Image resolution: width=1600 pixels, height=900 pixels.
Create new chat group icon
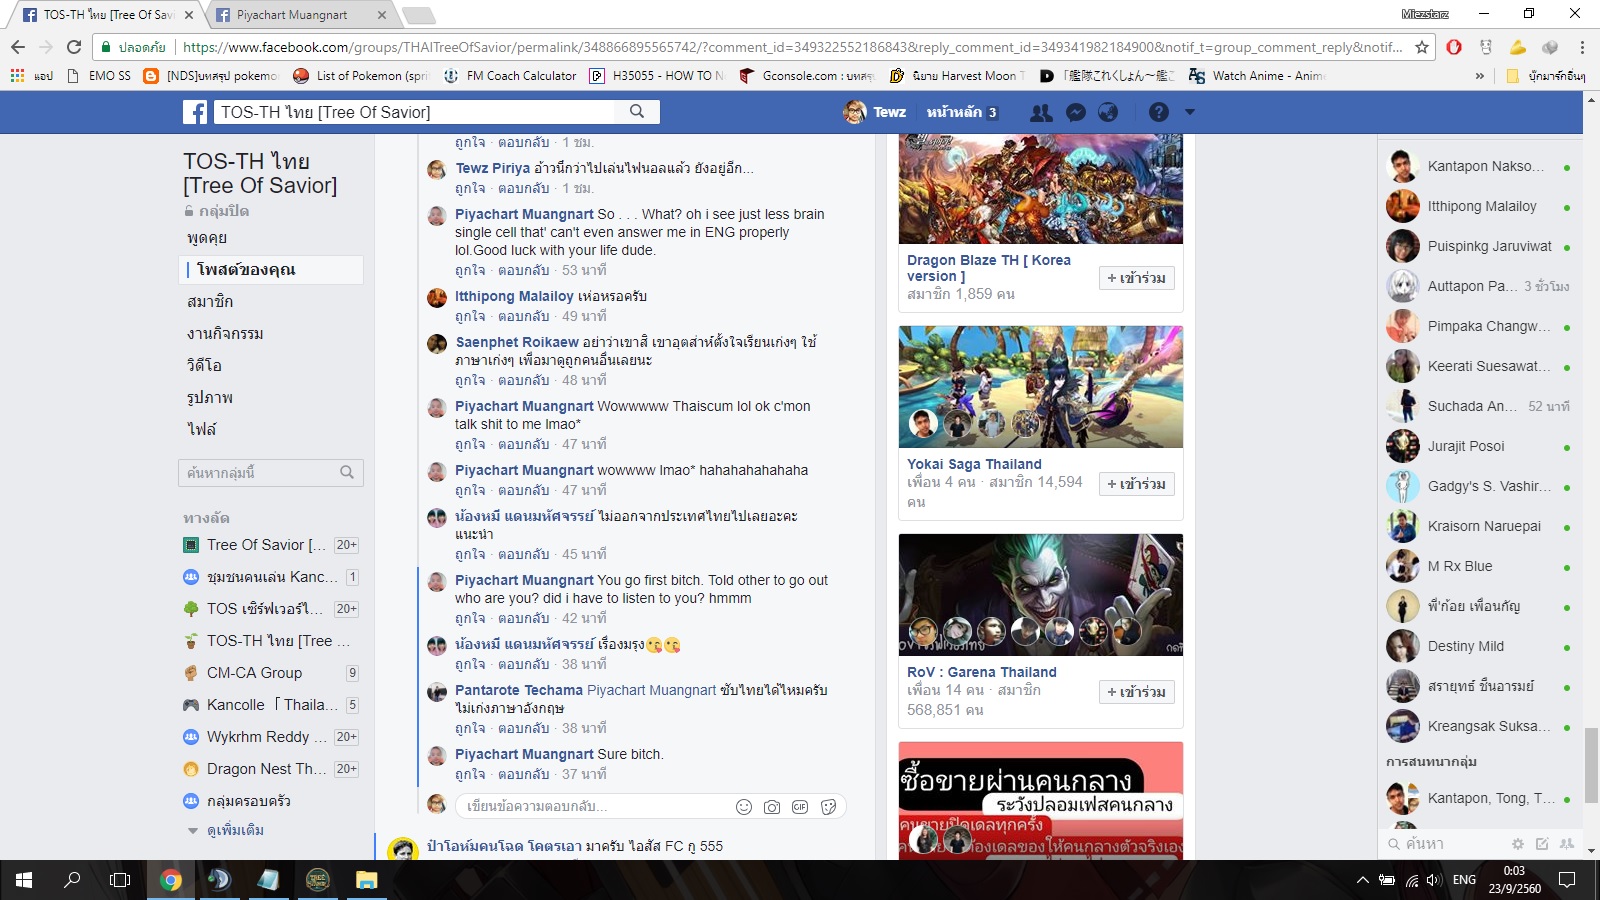pos(1566,844)
